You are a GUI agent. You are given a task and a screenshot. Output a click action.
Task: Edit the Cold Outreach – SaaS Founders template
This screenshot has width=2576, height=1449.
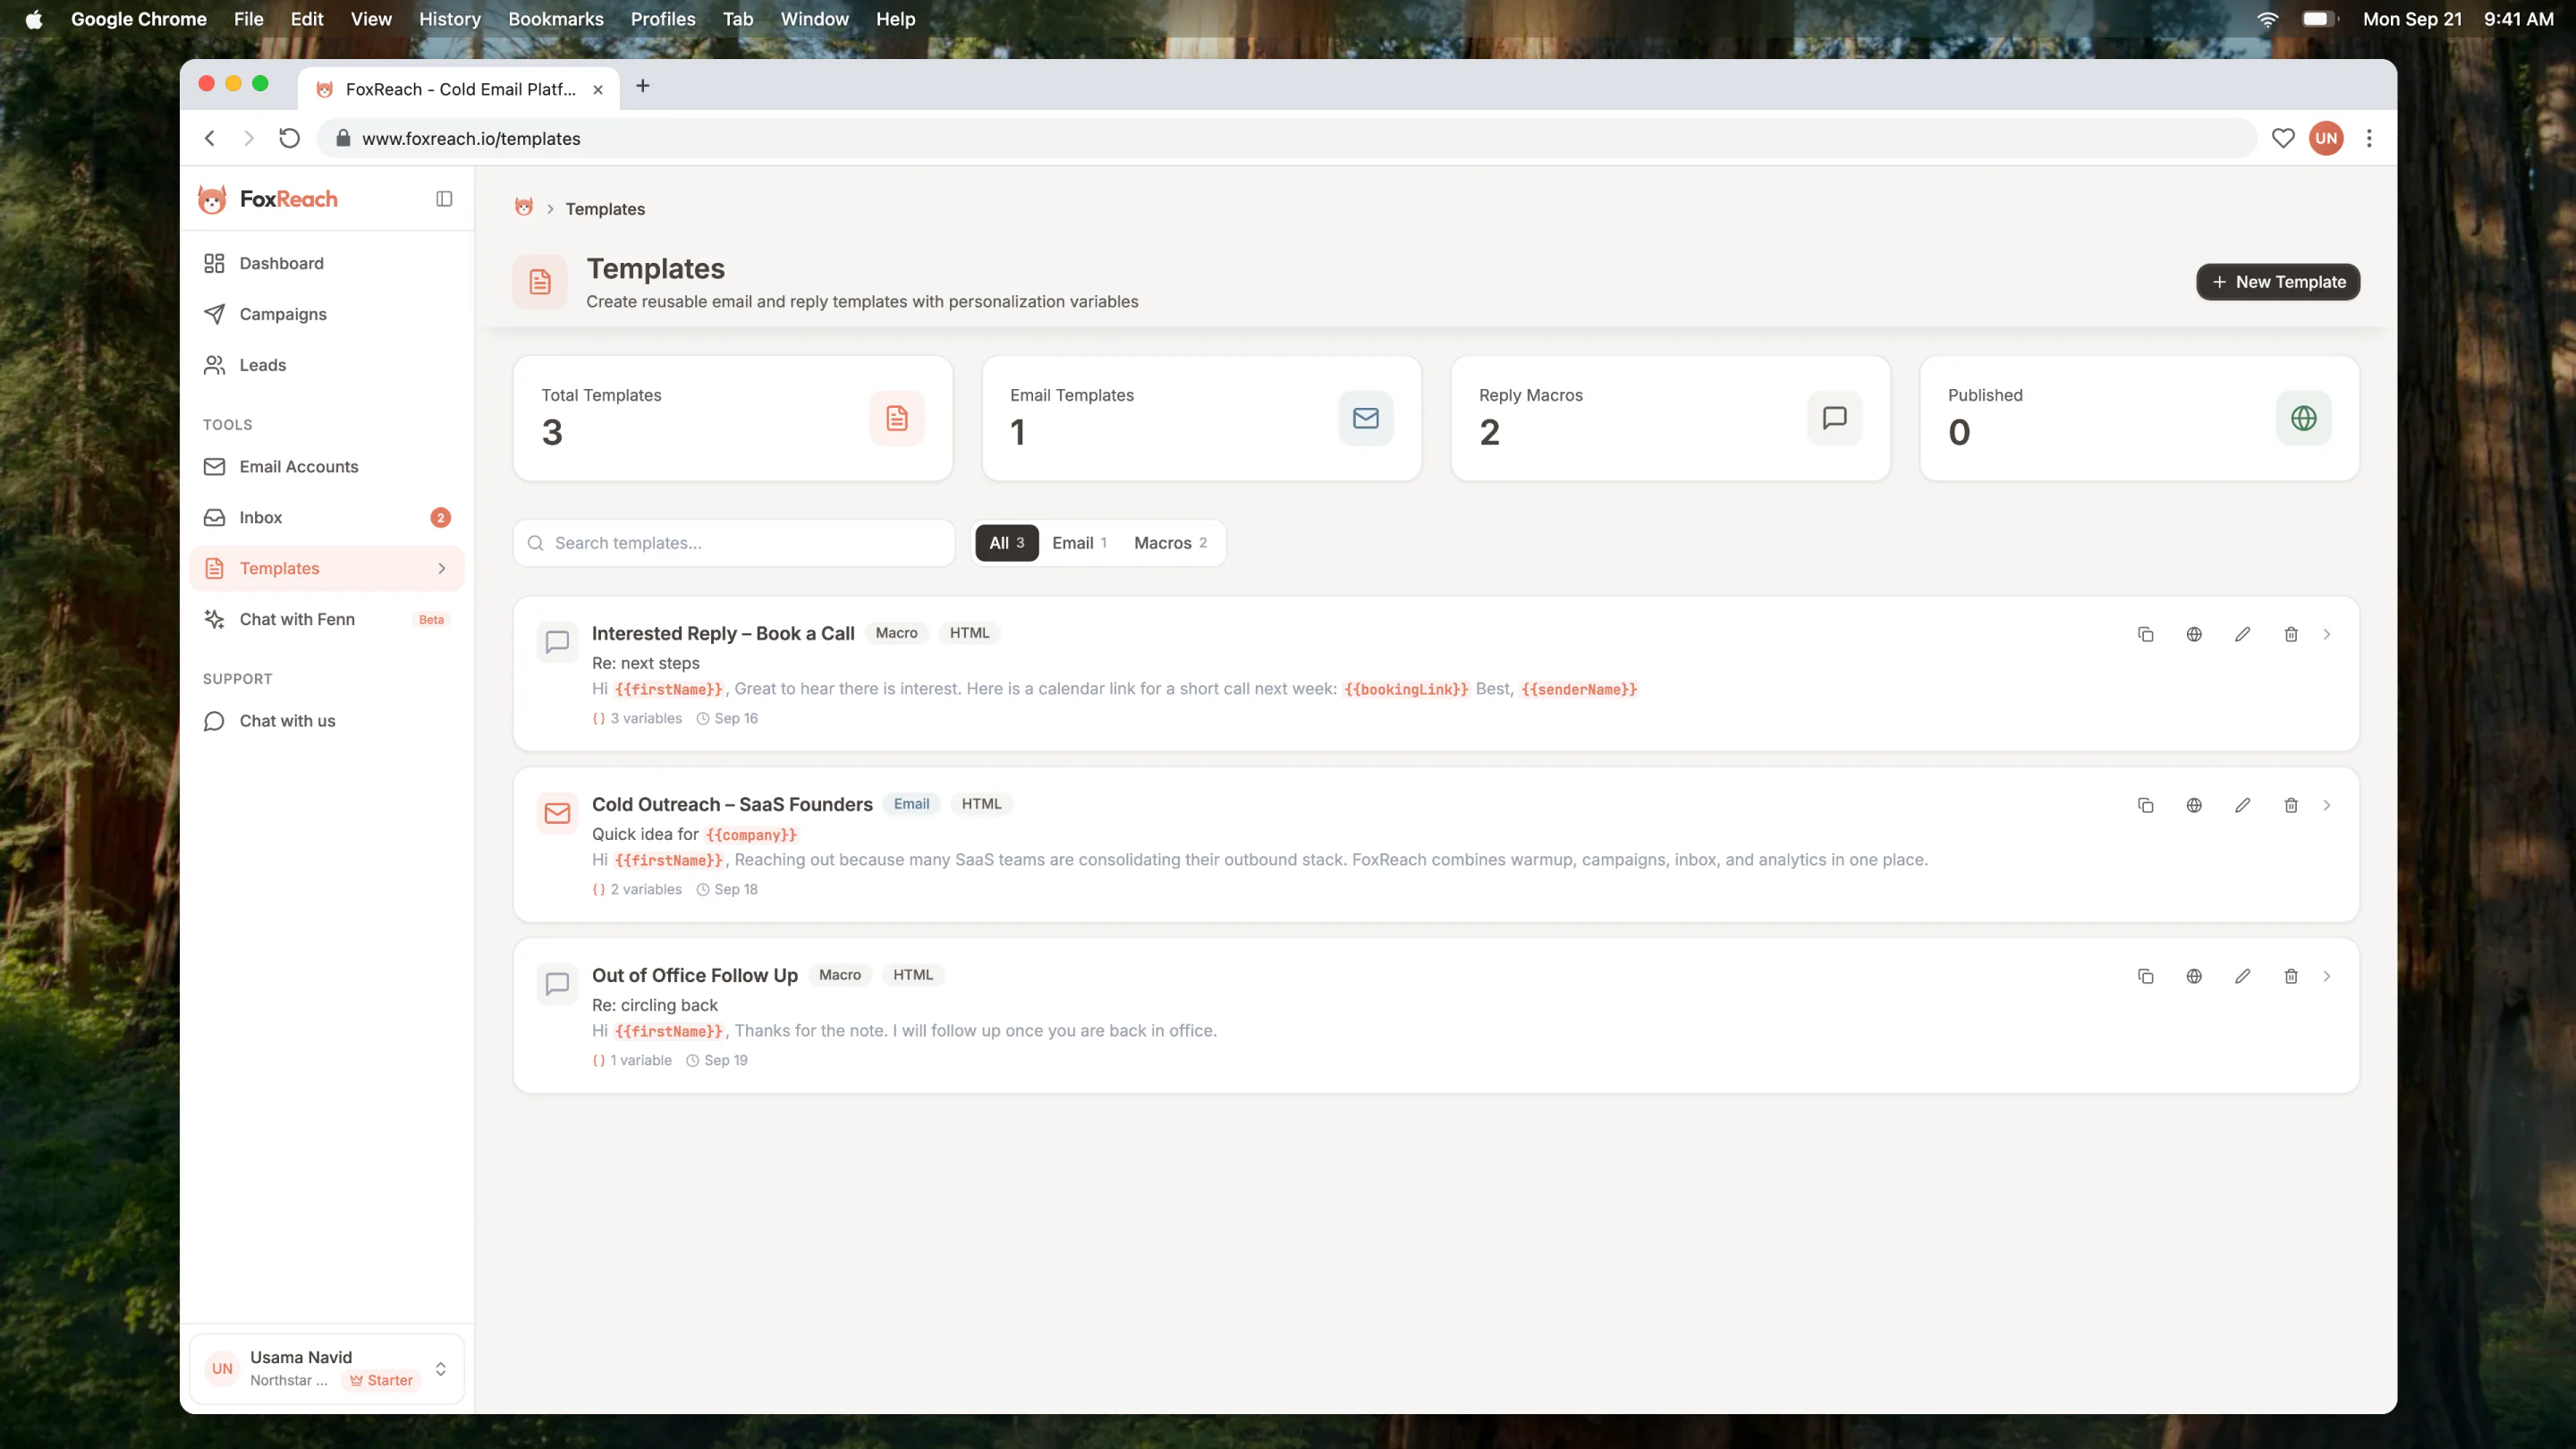click(x=2243, y=806)
